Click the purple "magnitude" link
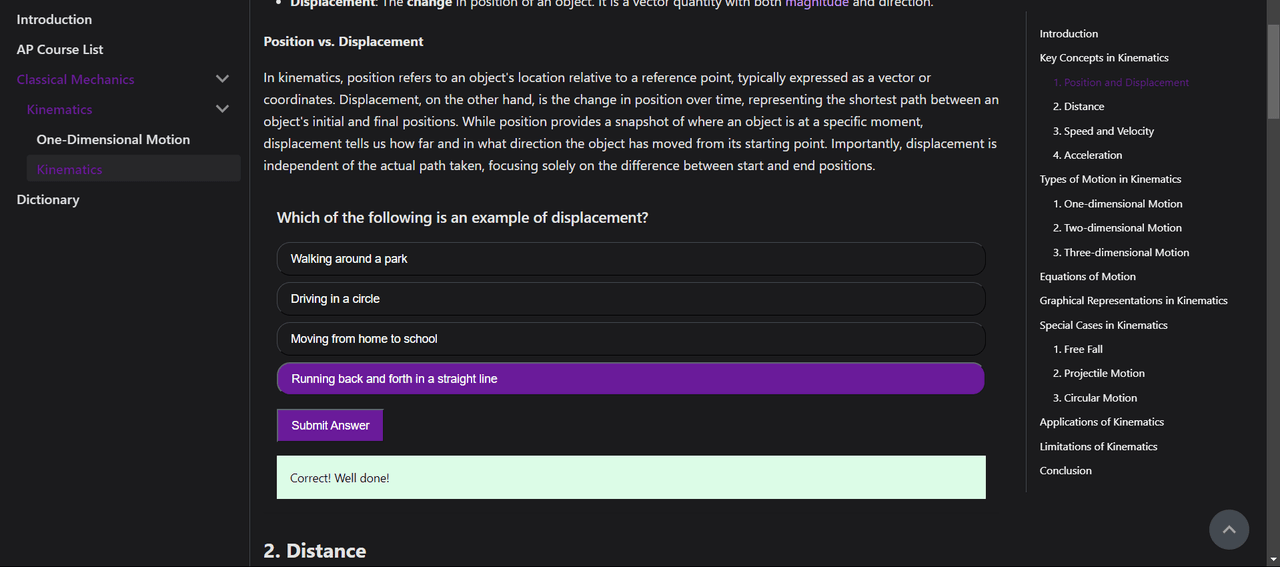The width and height of the screenshot is (1280, 567). (817, 3)
